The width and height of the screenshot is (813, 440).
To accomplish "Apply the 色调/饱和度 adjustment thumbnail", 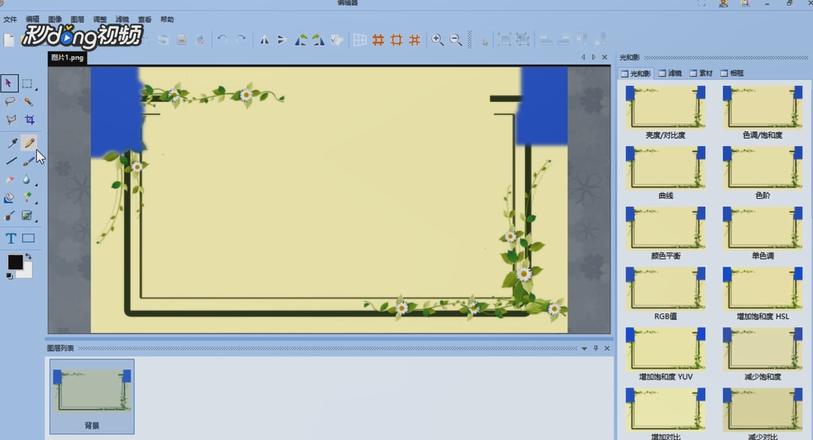I will (x=763, y=108).
